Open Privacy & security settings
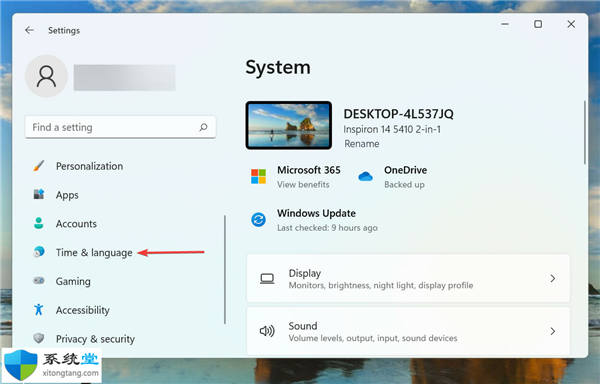 coord(95,339)
